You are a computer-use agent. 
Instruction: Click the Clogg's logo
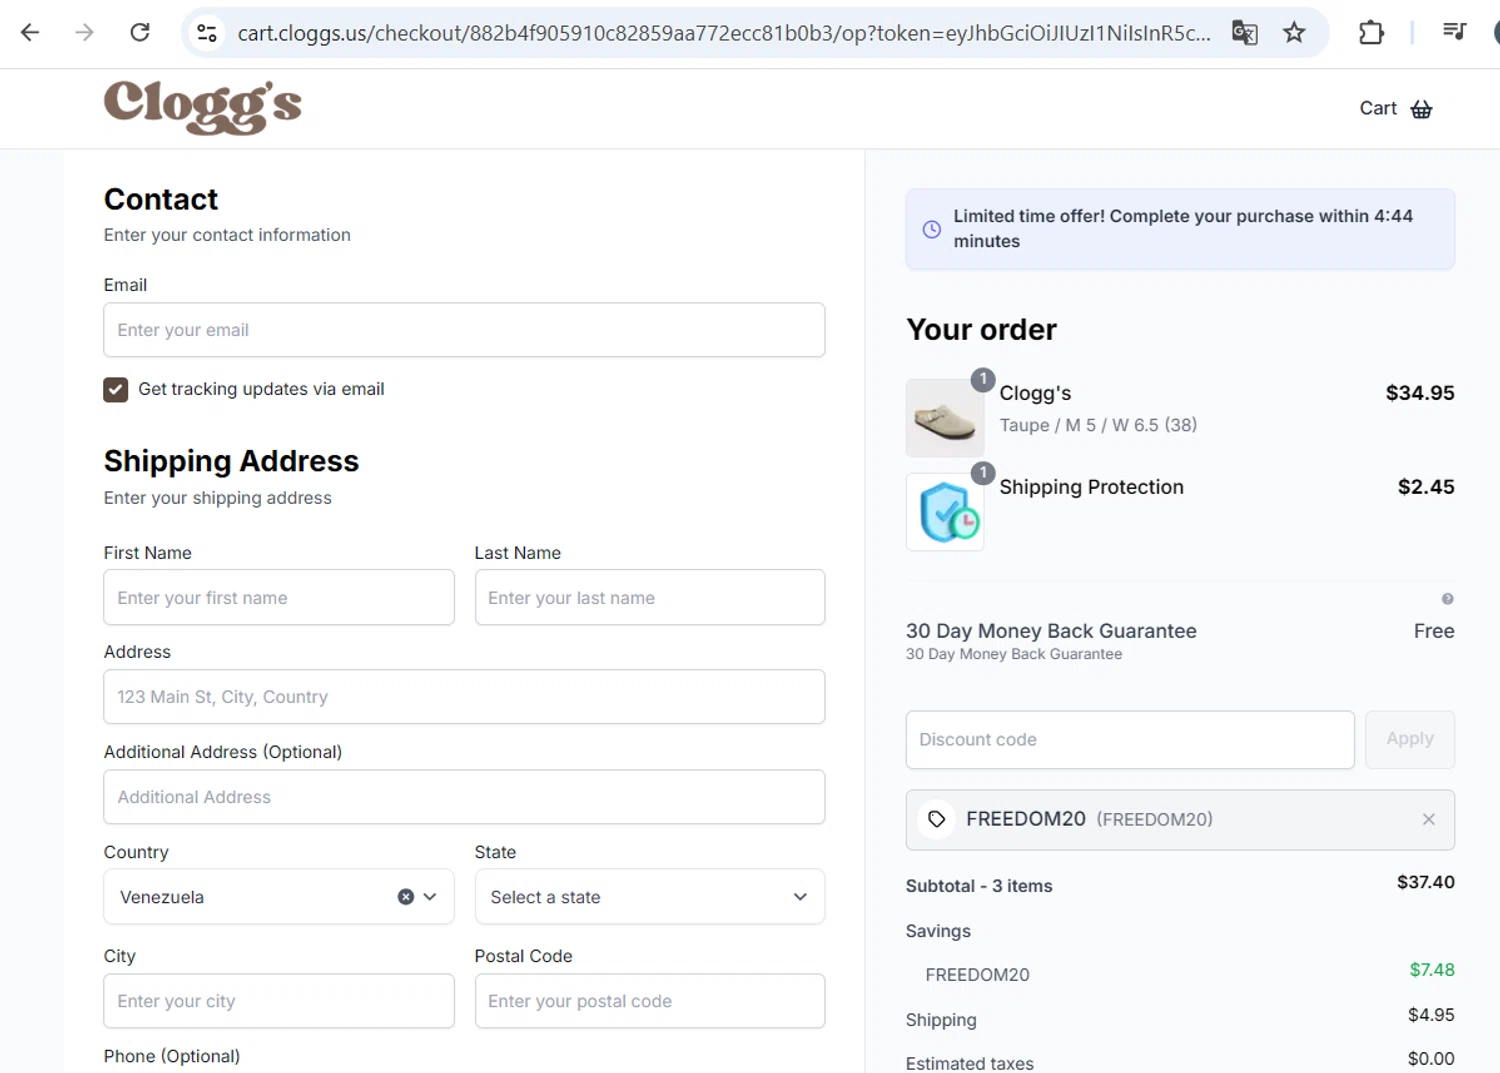pyautogui.click(x=203, y=107)
